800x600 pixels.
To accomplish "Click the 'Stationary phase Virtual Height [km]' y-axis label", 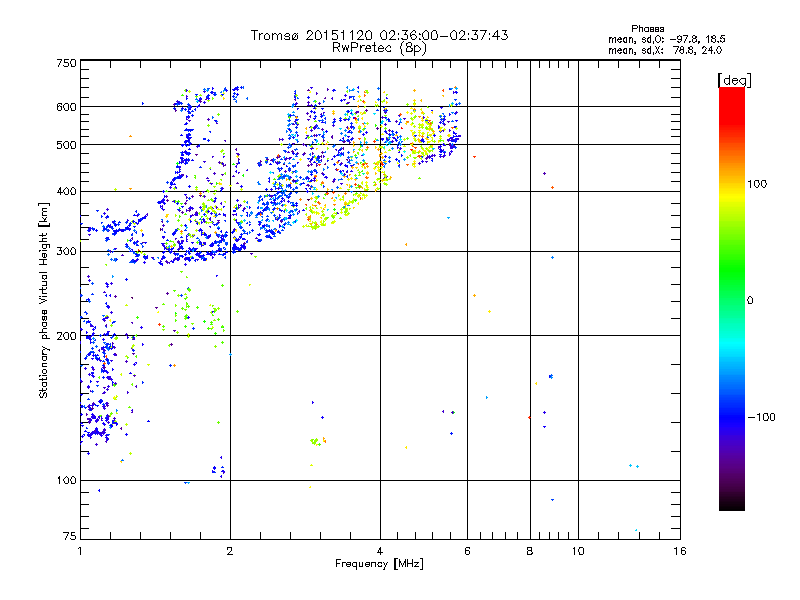I will tap(44, 301).
